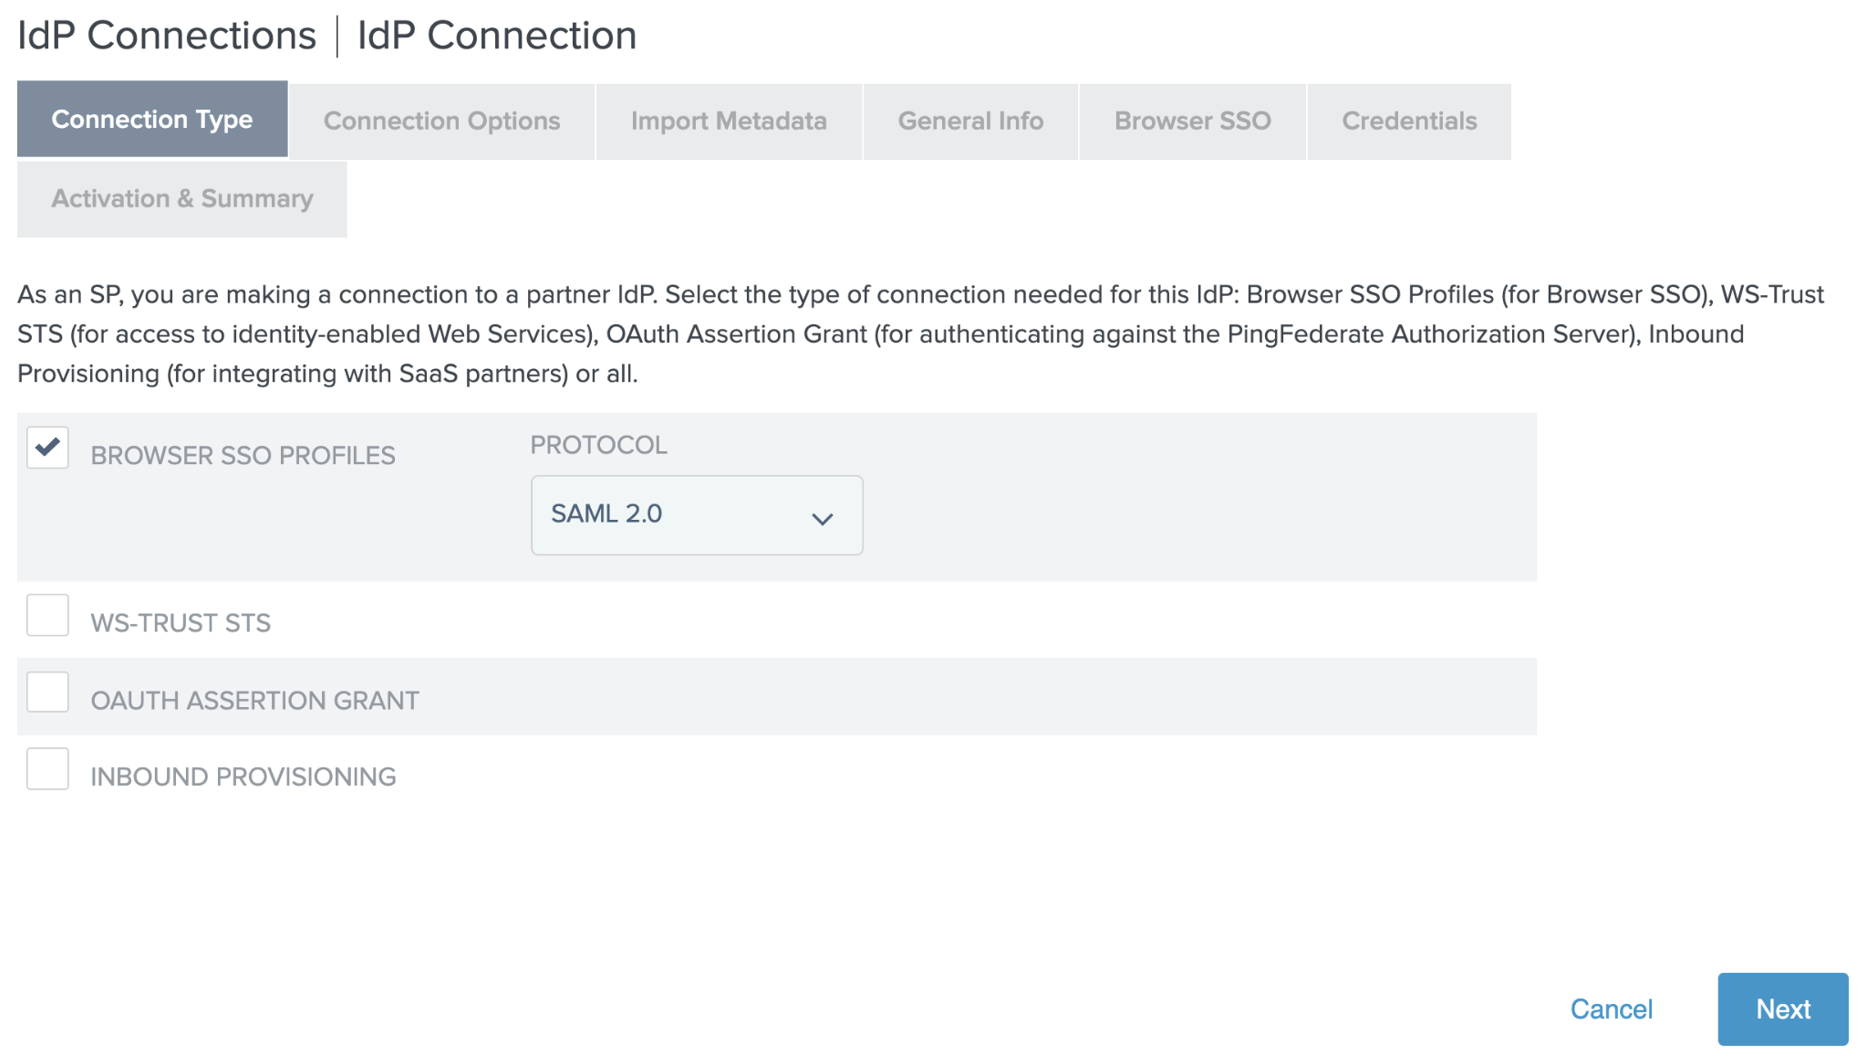Click the INBOUND PROVISIONING label text
The image size is (1865, 1056).
pos(243,777)
